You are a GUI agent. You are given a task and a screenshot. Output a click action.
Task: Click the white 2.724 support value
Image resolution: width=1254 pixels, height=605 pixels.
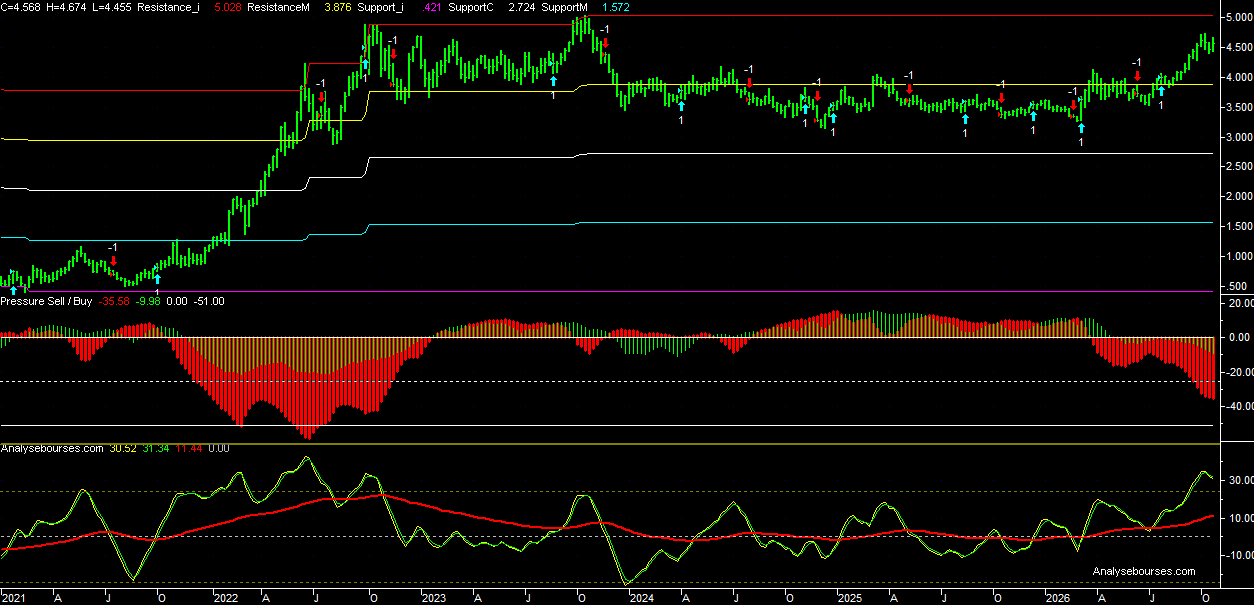click(x=521, y=6)
